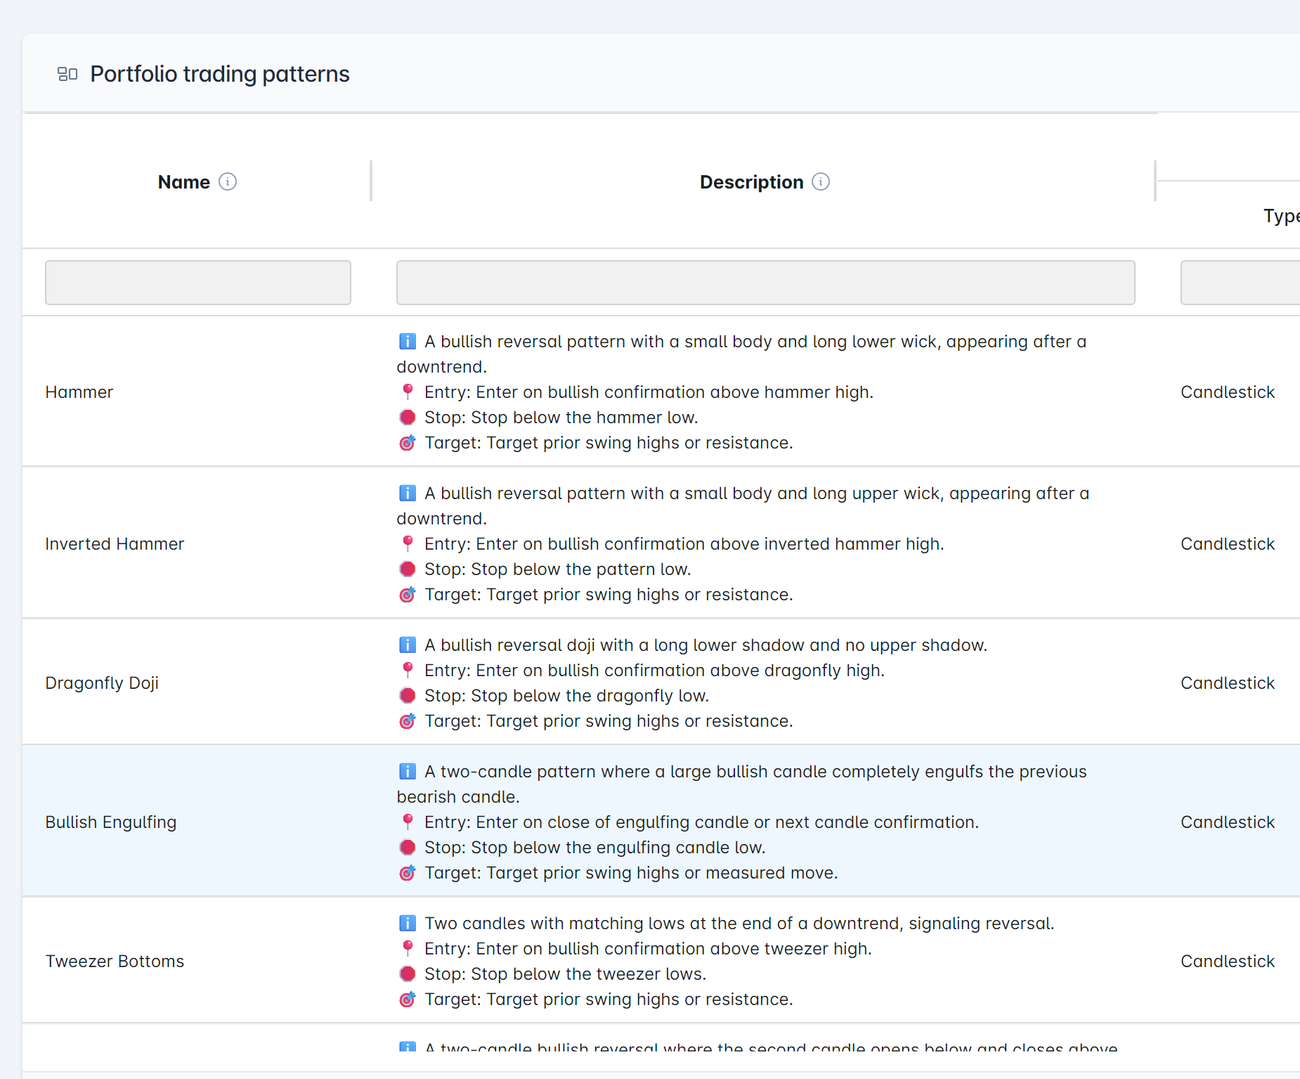Click 'Entry: Enter on bullish confirmation above hammer high'

click(649, 392)
